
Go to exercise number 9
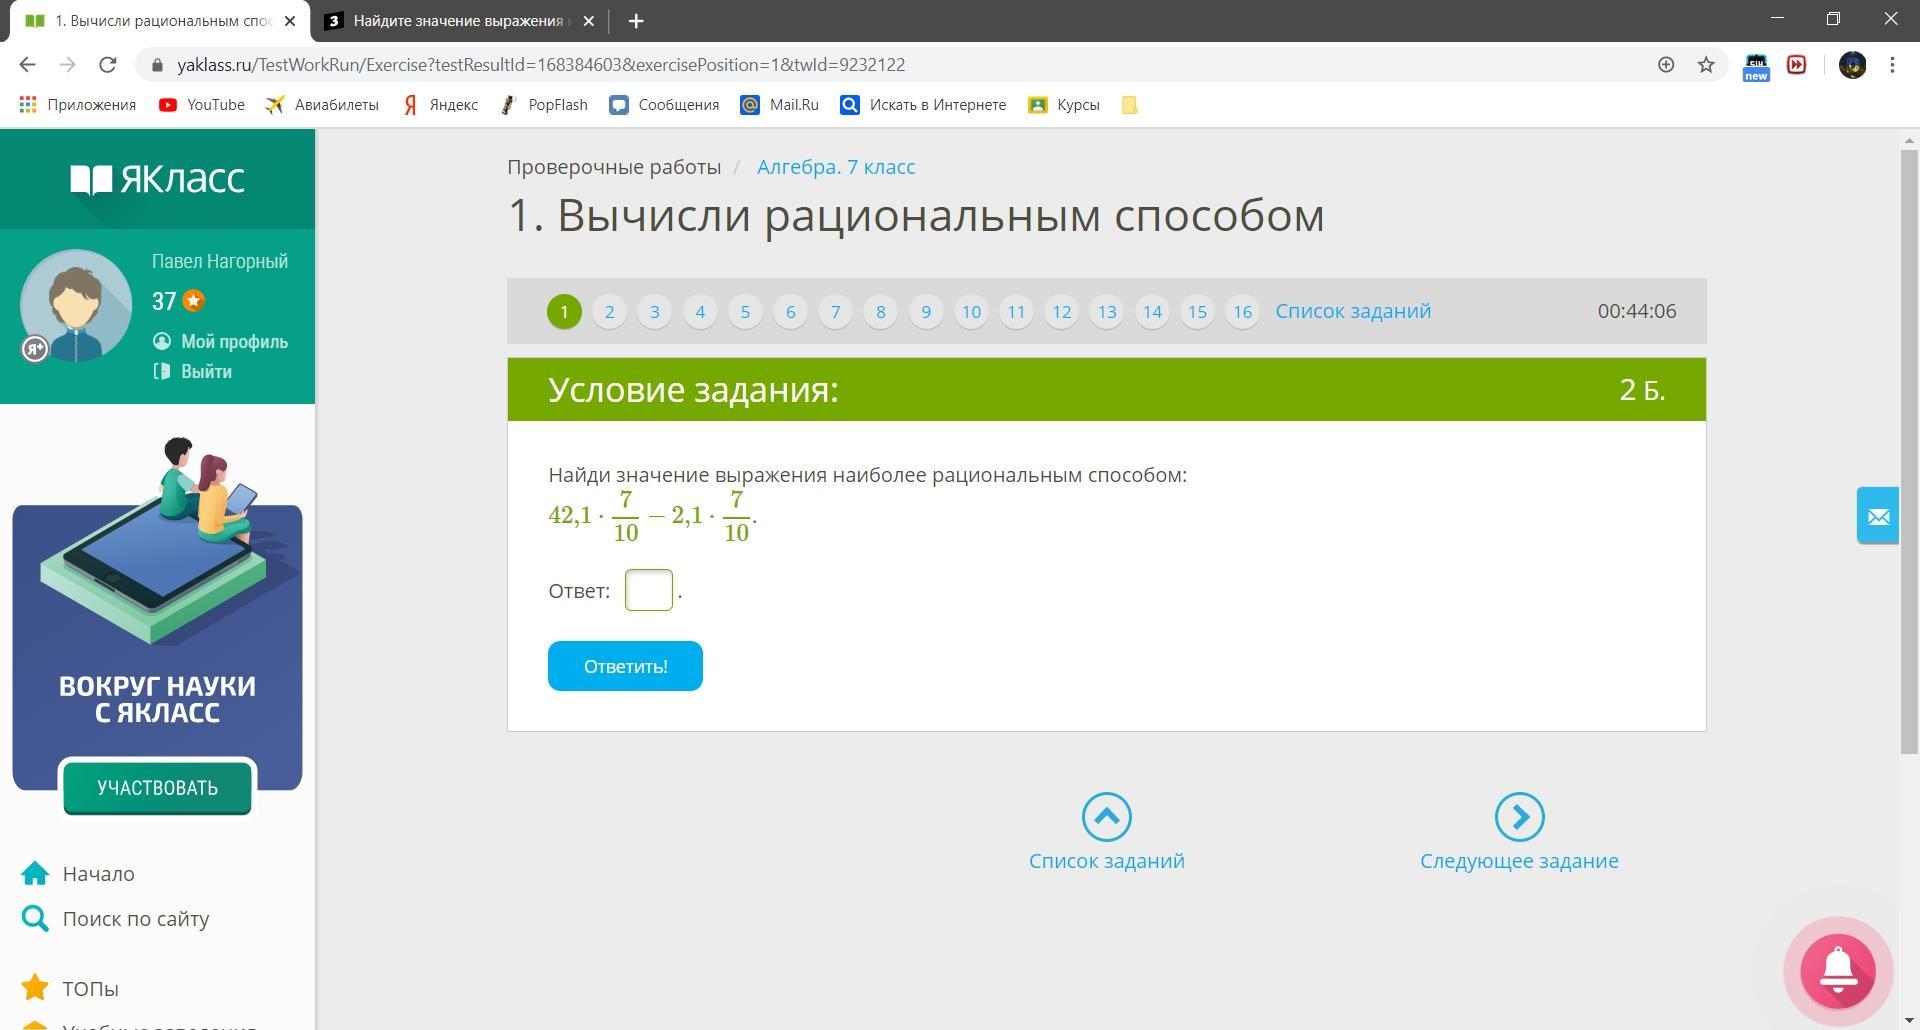point(926,311)
